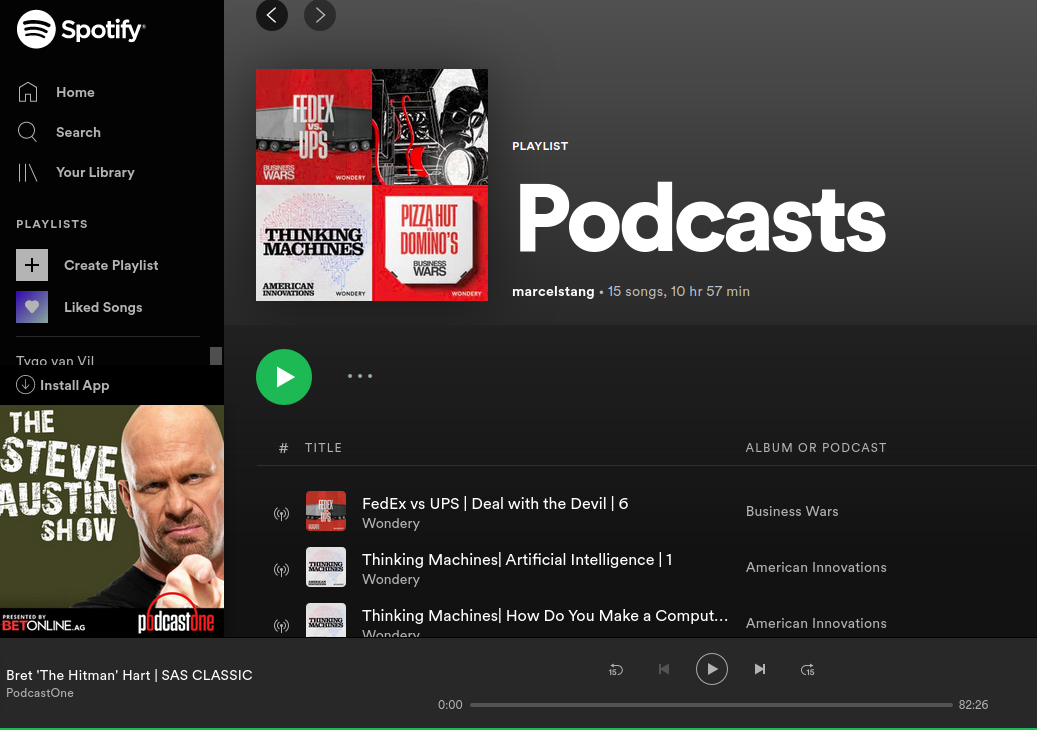Skip to the previous track
The width and height of the screenshot is (1037, 730).
664,669
